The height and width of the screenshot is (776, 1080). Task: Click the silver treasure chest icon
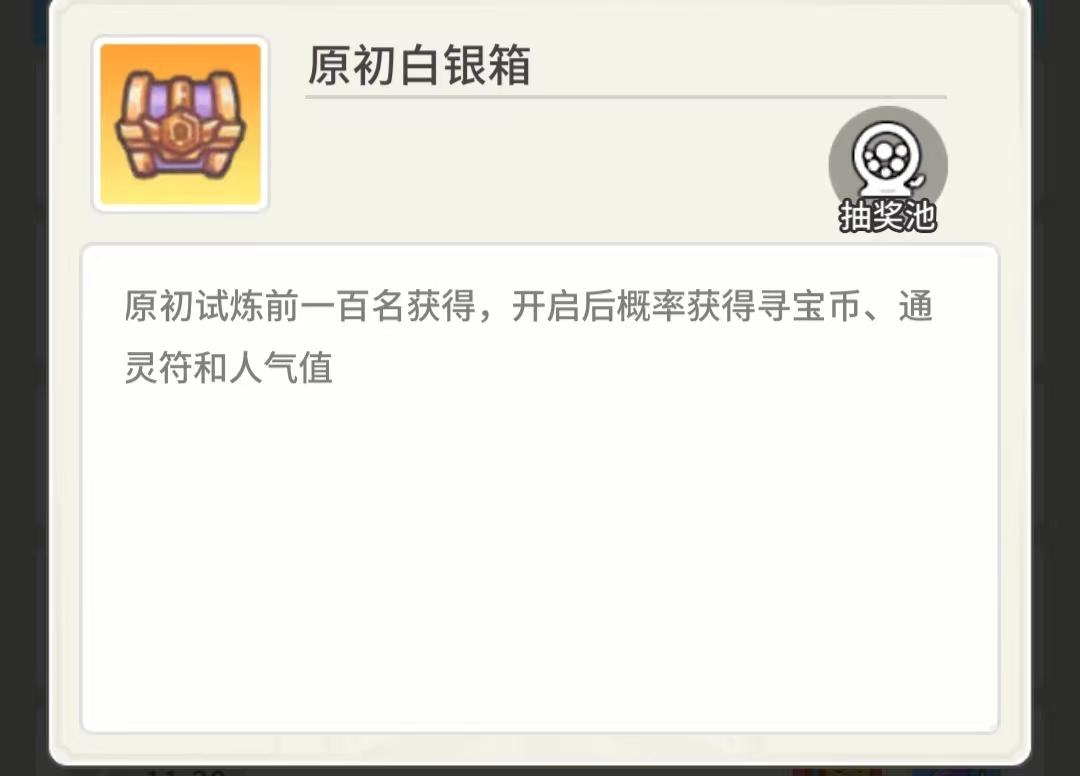coord(180,125)
